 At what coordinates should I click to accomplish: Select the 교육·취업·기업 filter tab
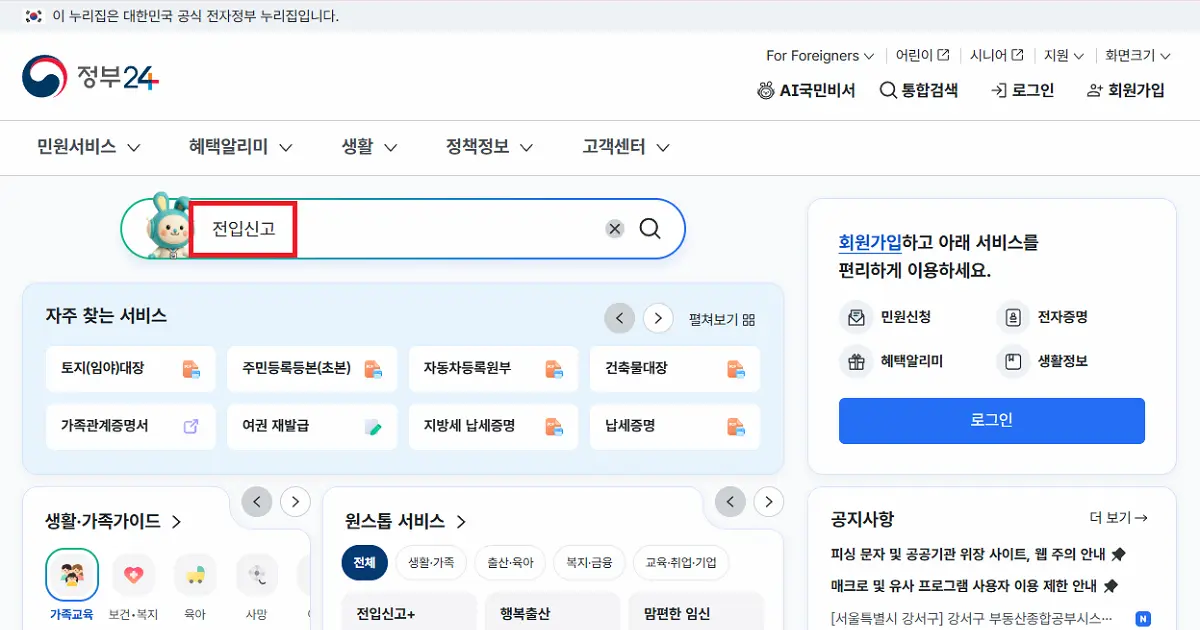[681, 563]
